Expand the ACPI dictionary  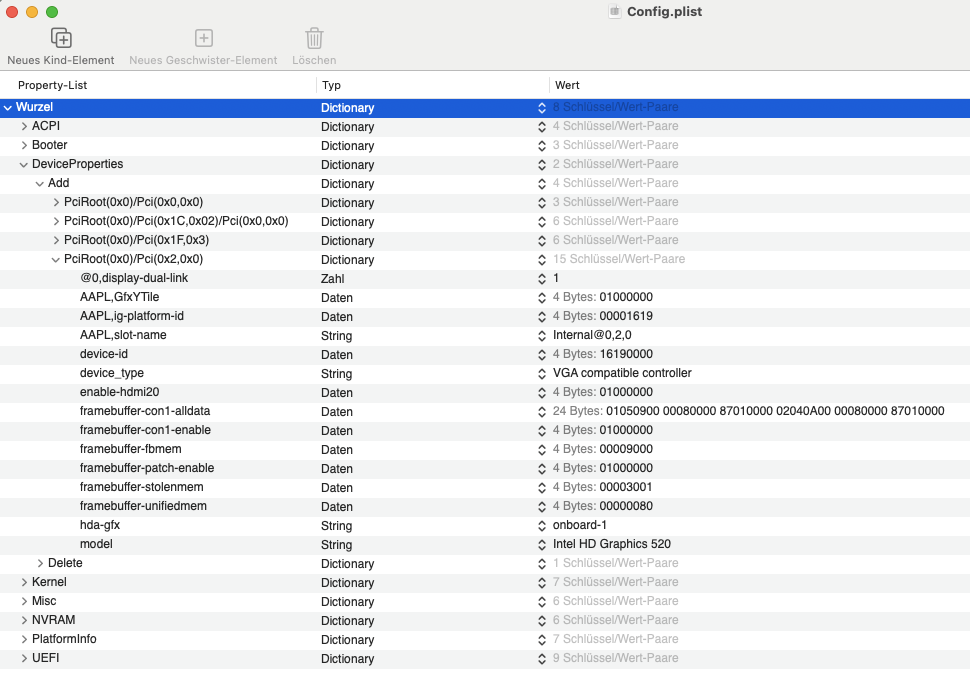pyautogui.click(x=24, y=126)
